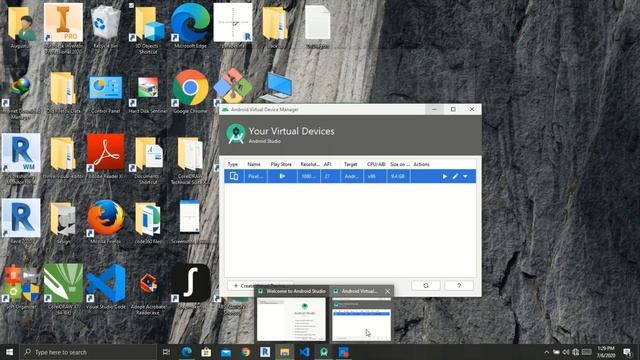Open Microsoft Store from taskbar

[x=206, y=352]
